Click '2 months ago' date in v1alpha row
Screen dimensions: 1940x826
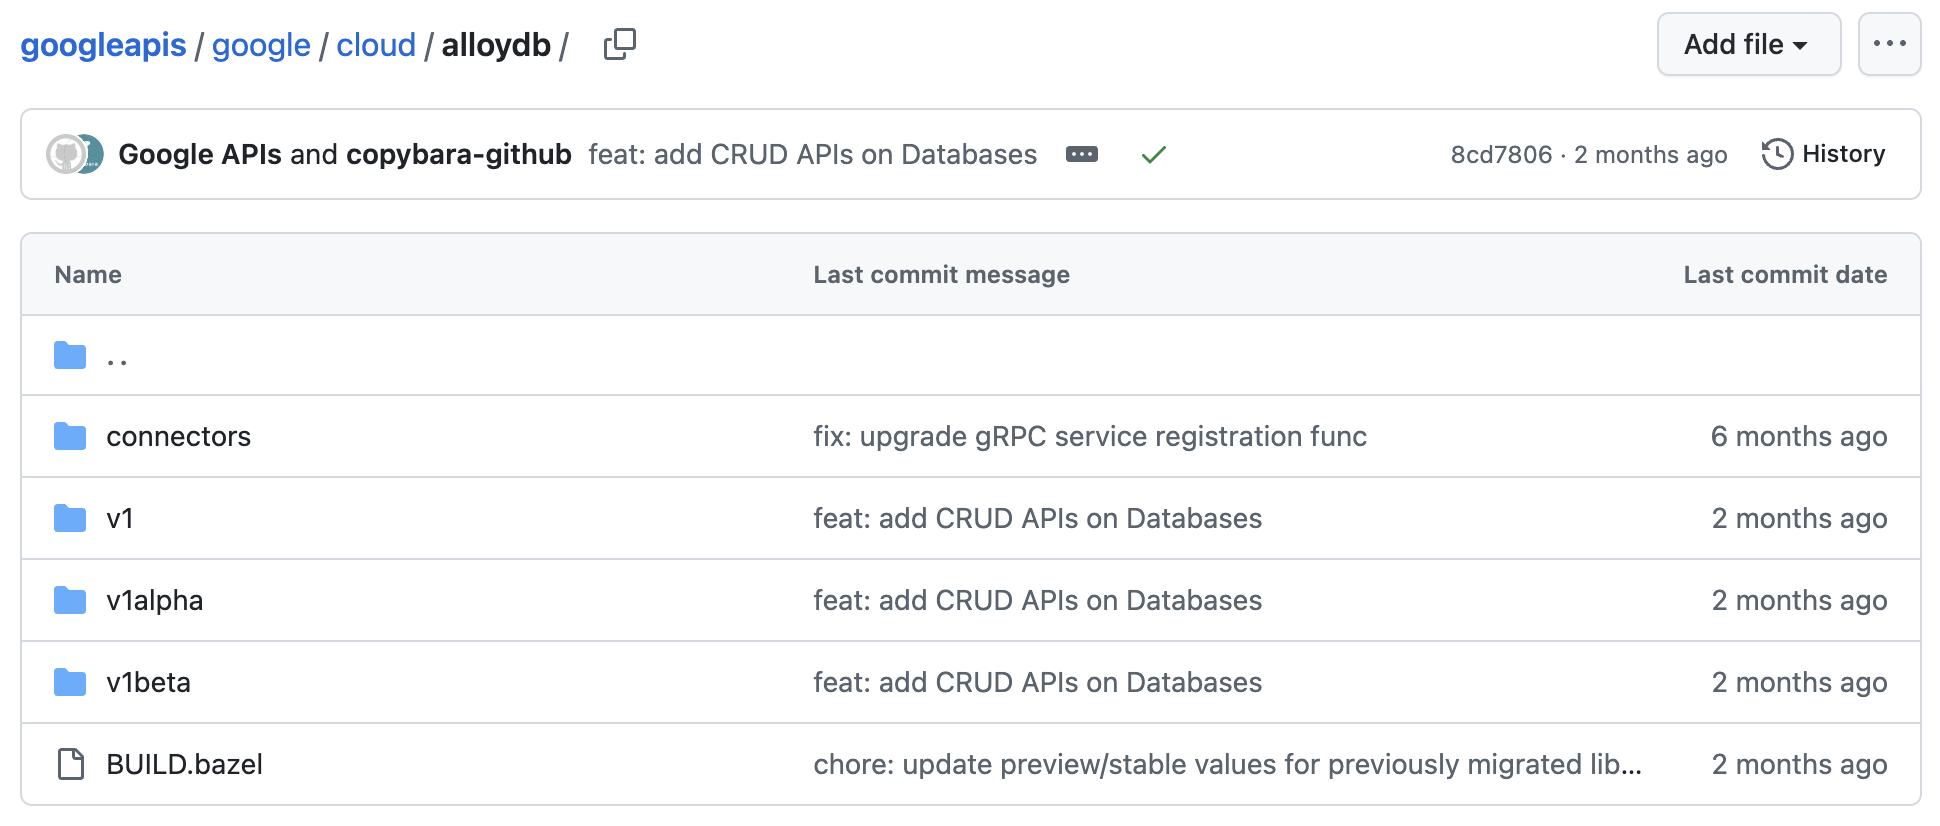pos(1799,601)
